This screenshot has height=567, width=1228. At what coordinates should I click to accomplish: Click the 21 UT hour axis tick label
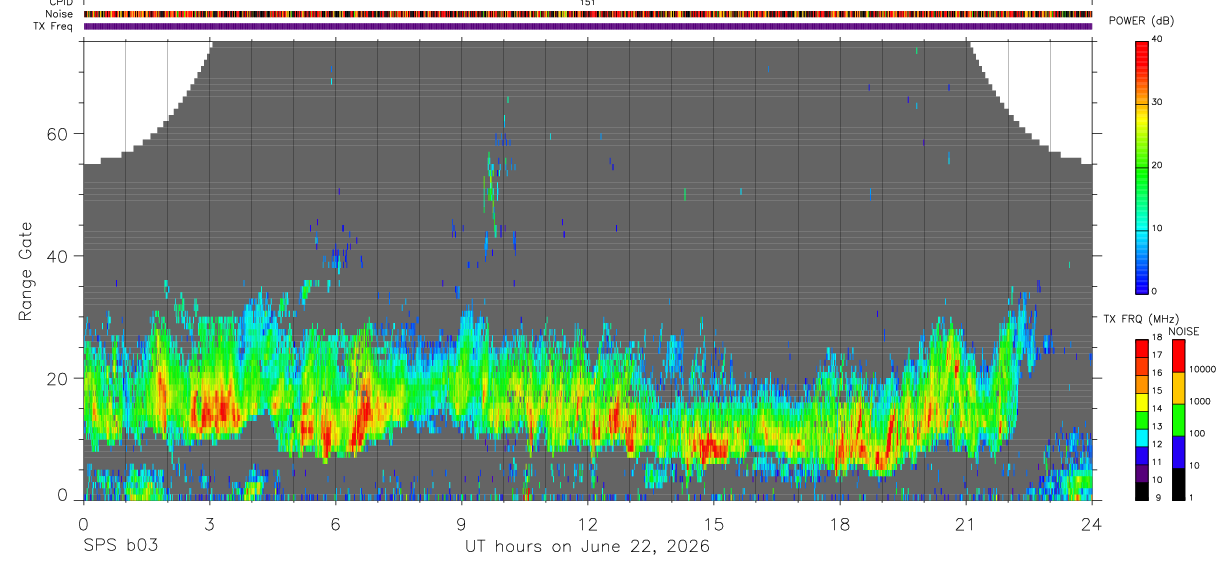pos(966,523)
